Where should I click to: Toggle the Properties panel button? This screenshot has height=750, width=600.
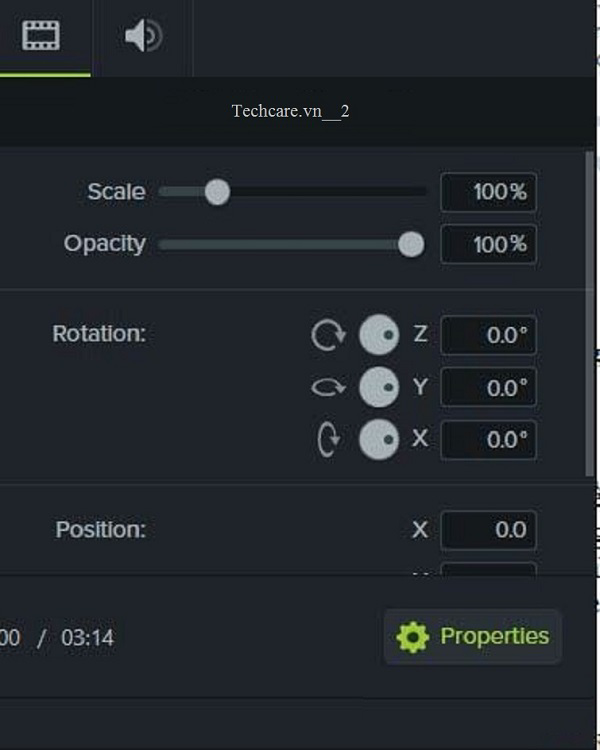[x=473, y=637]
